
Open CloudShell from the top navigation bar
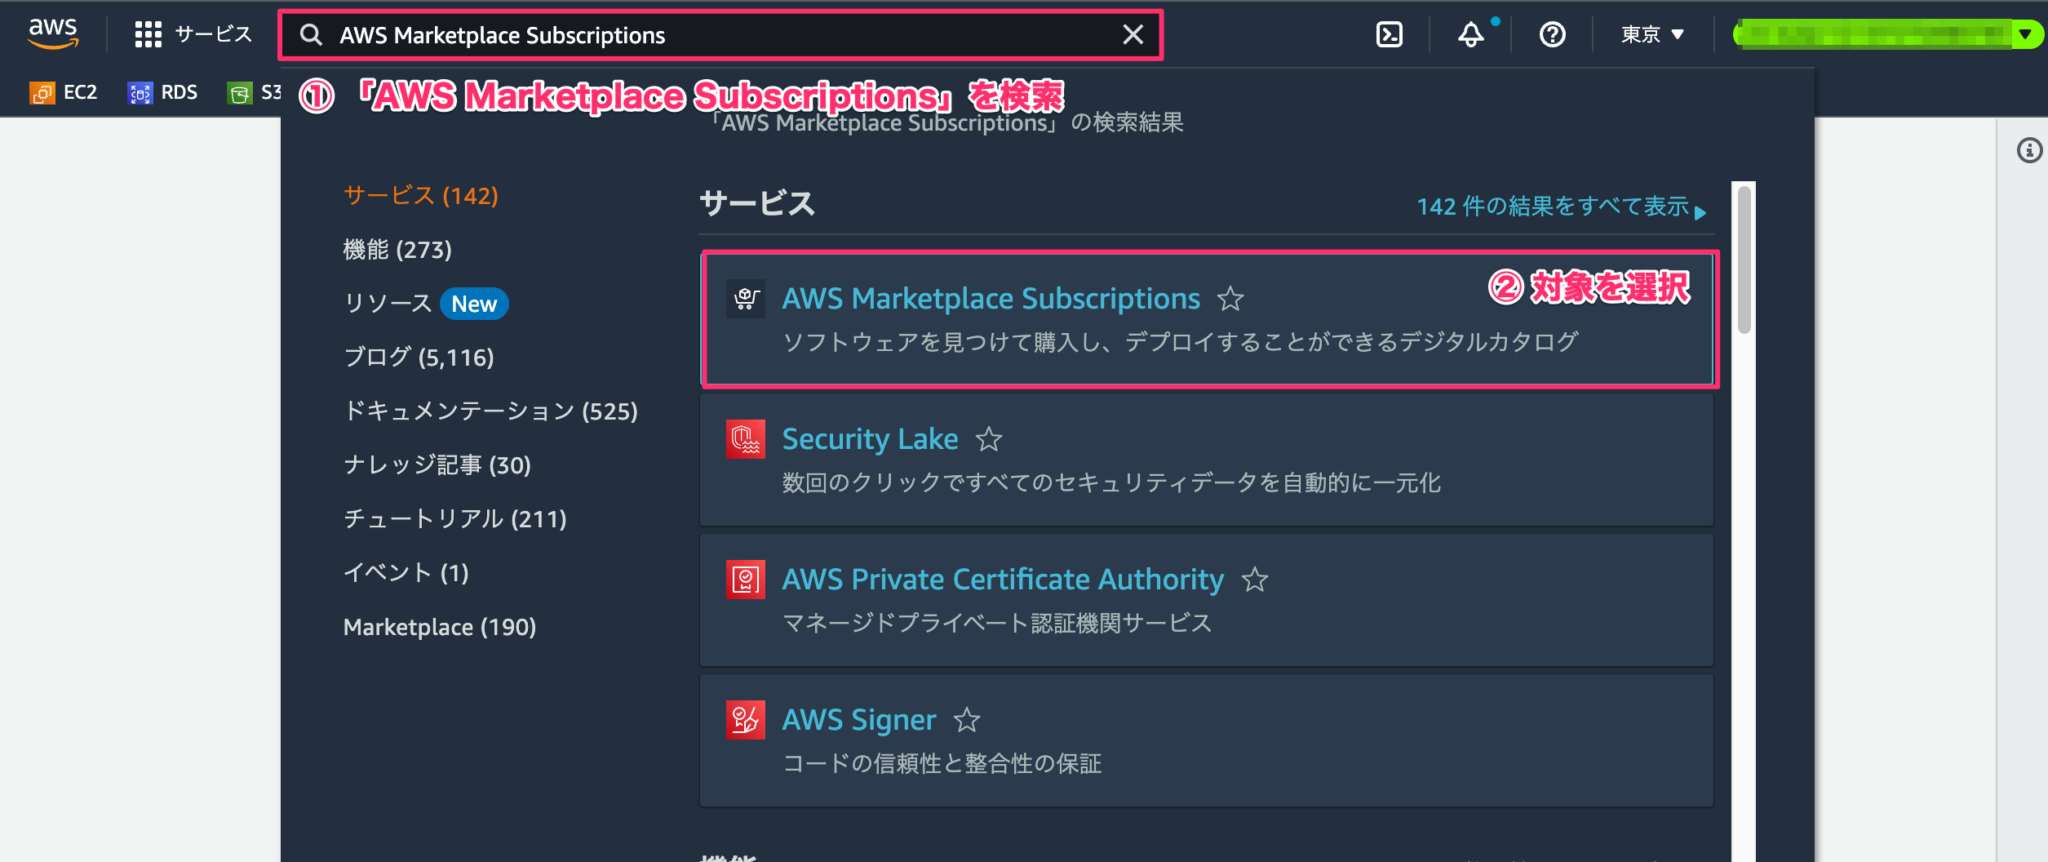[1389, 33]
